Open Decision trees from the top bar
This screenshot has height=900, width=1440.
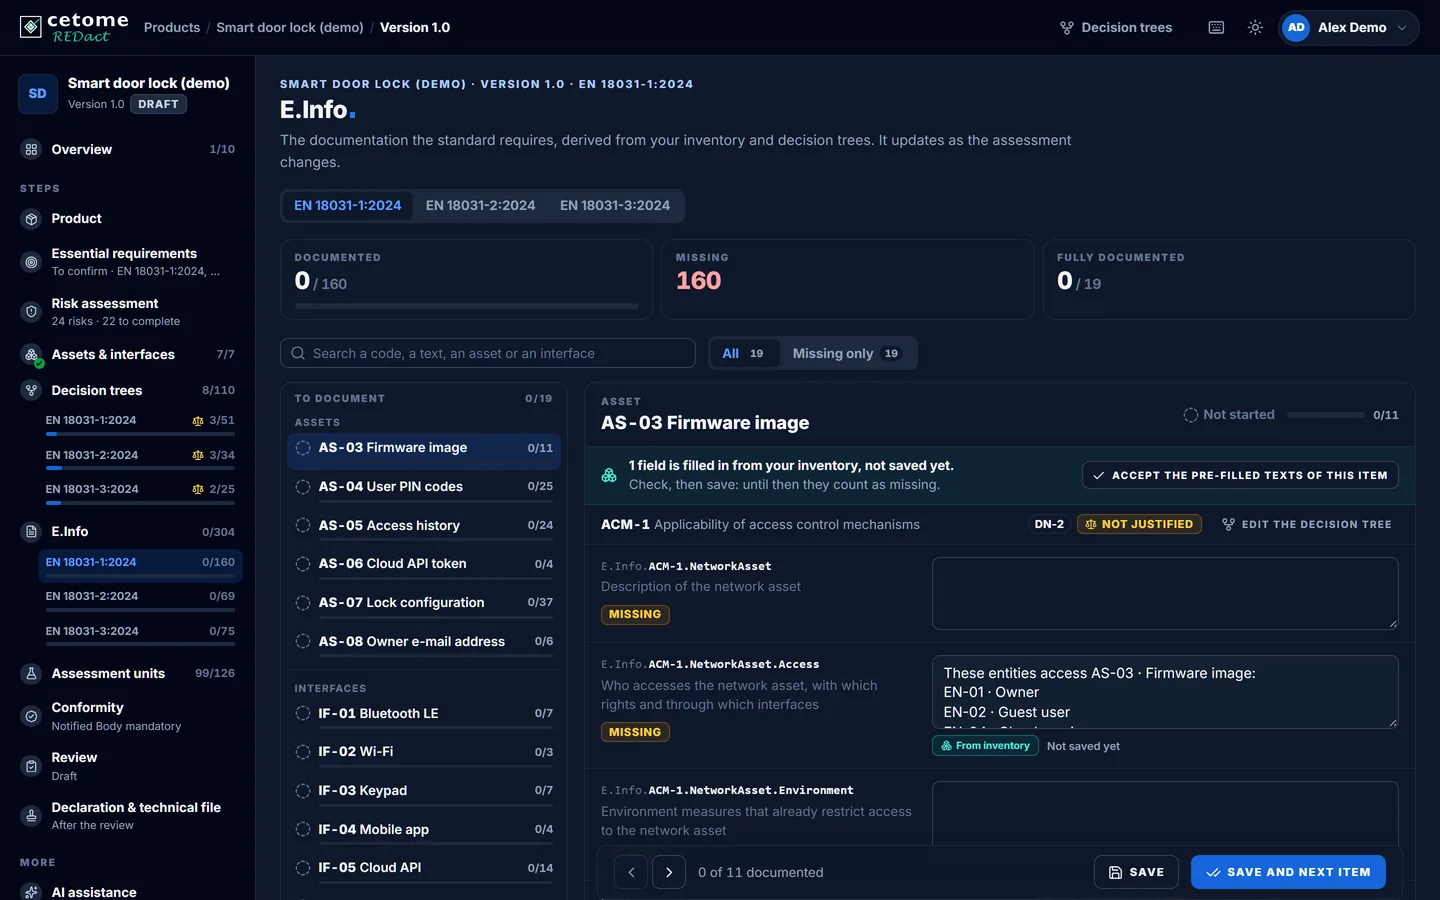[x=1116, y=28]
